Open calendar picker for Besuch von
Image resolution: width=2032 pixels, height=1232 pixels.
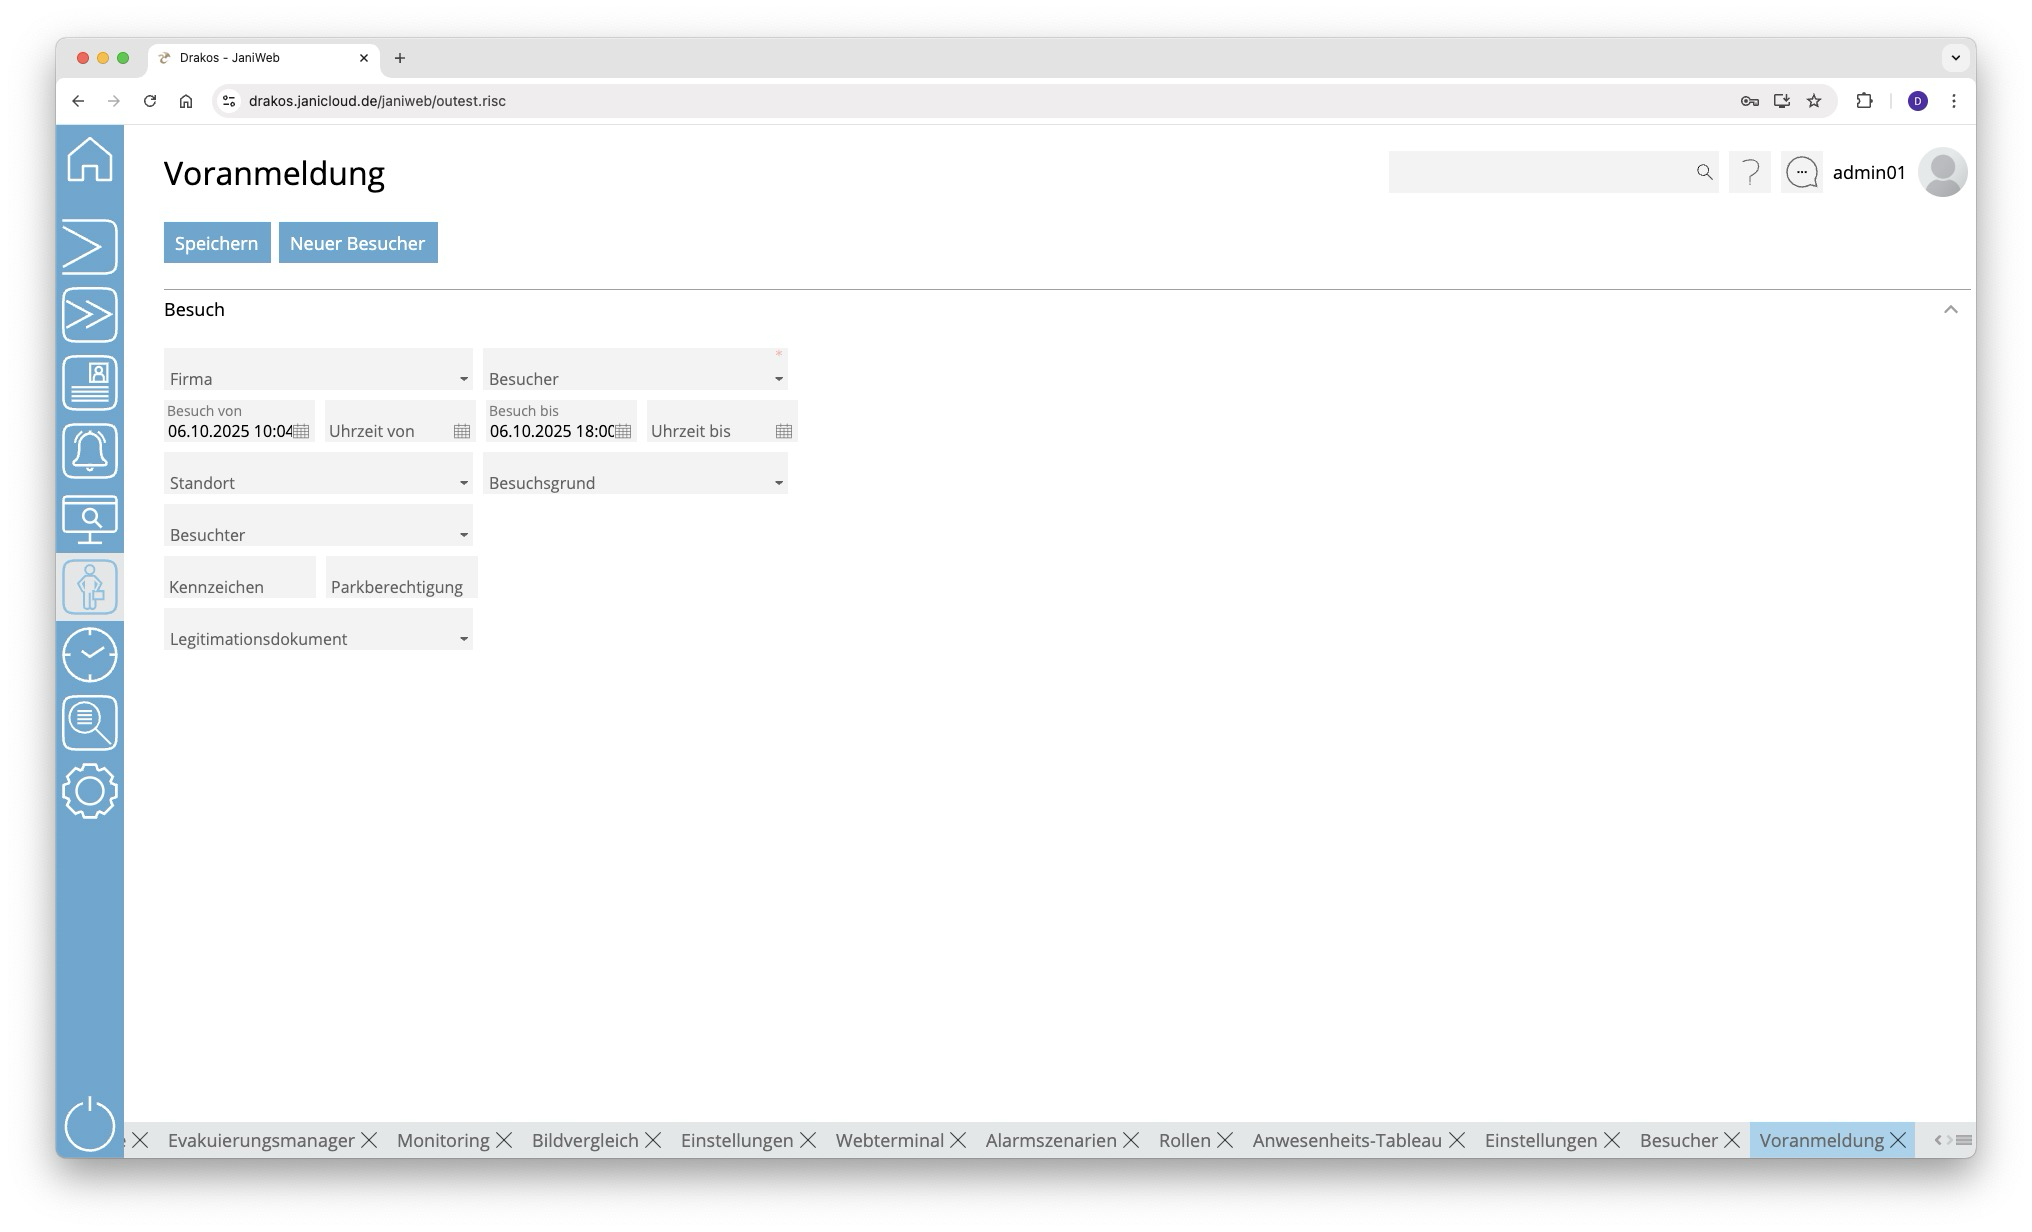pyautogui.click(x=301, y=431)
